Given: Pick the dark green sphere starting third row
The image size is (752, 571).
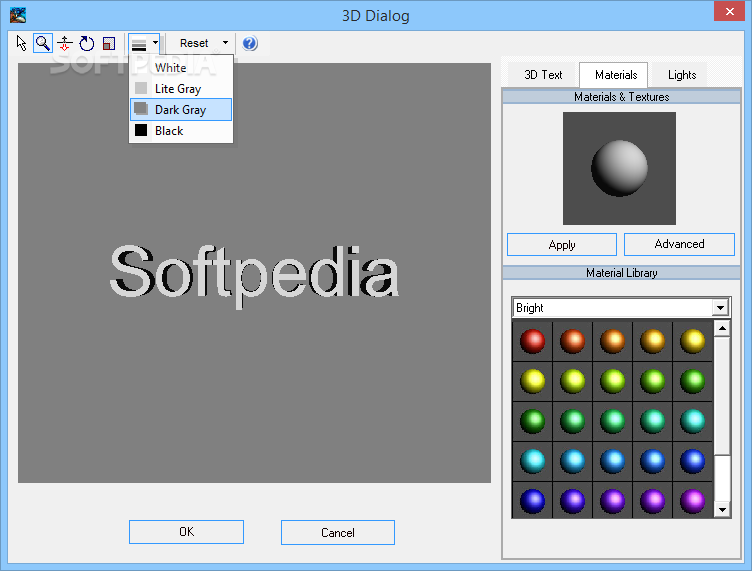Looking at the screenshot, I should point(532,421).
